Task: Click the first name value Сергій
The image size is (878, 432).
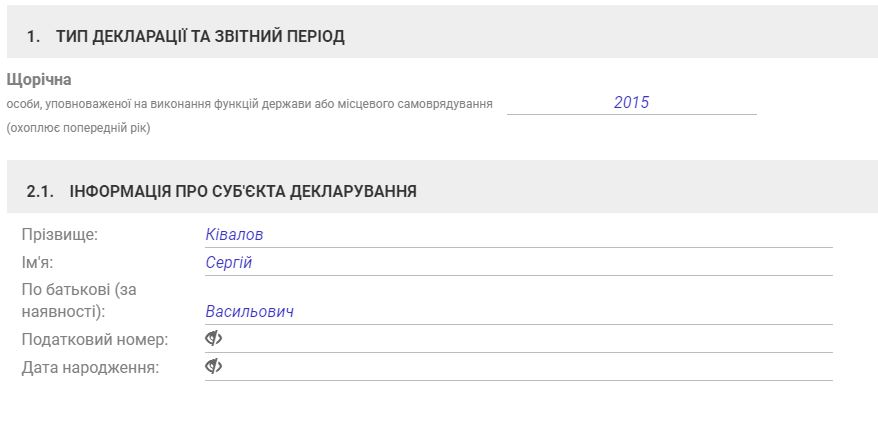Action: coord(229,262)
